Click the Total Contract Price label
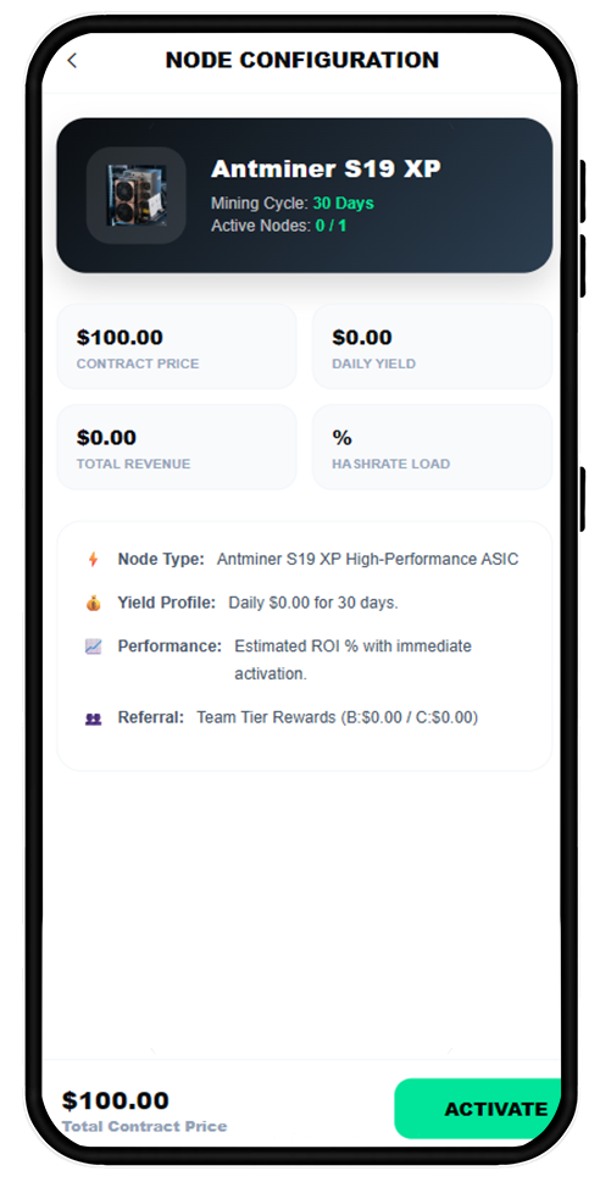Image resolution: width=600 pixels, height=1182 pixels. pos(144,1126)
